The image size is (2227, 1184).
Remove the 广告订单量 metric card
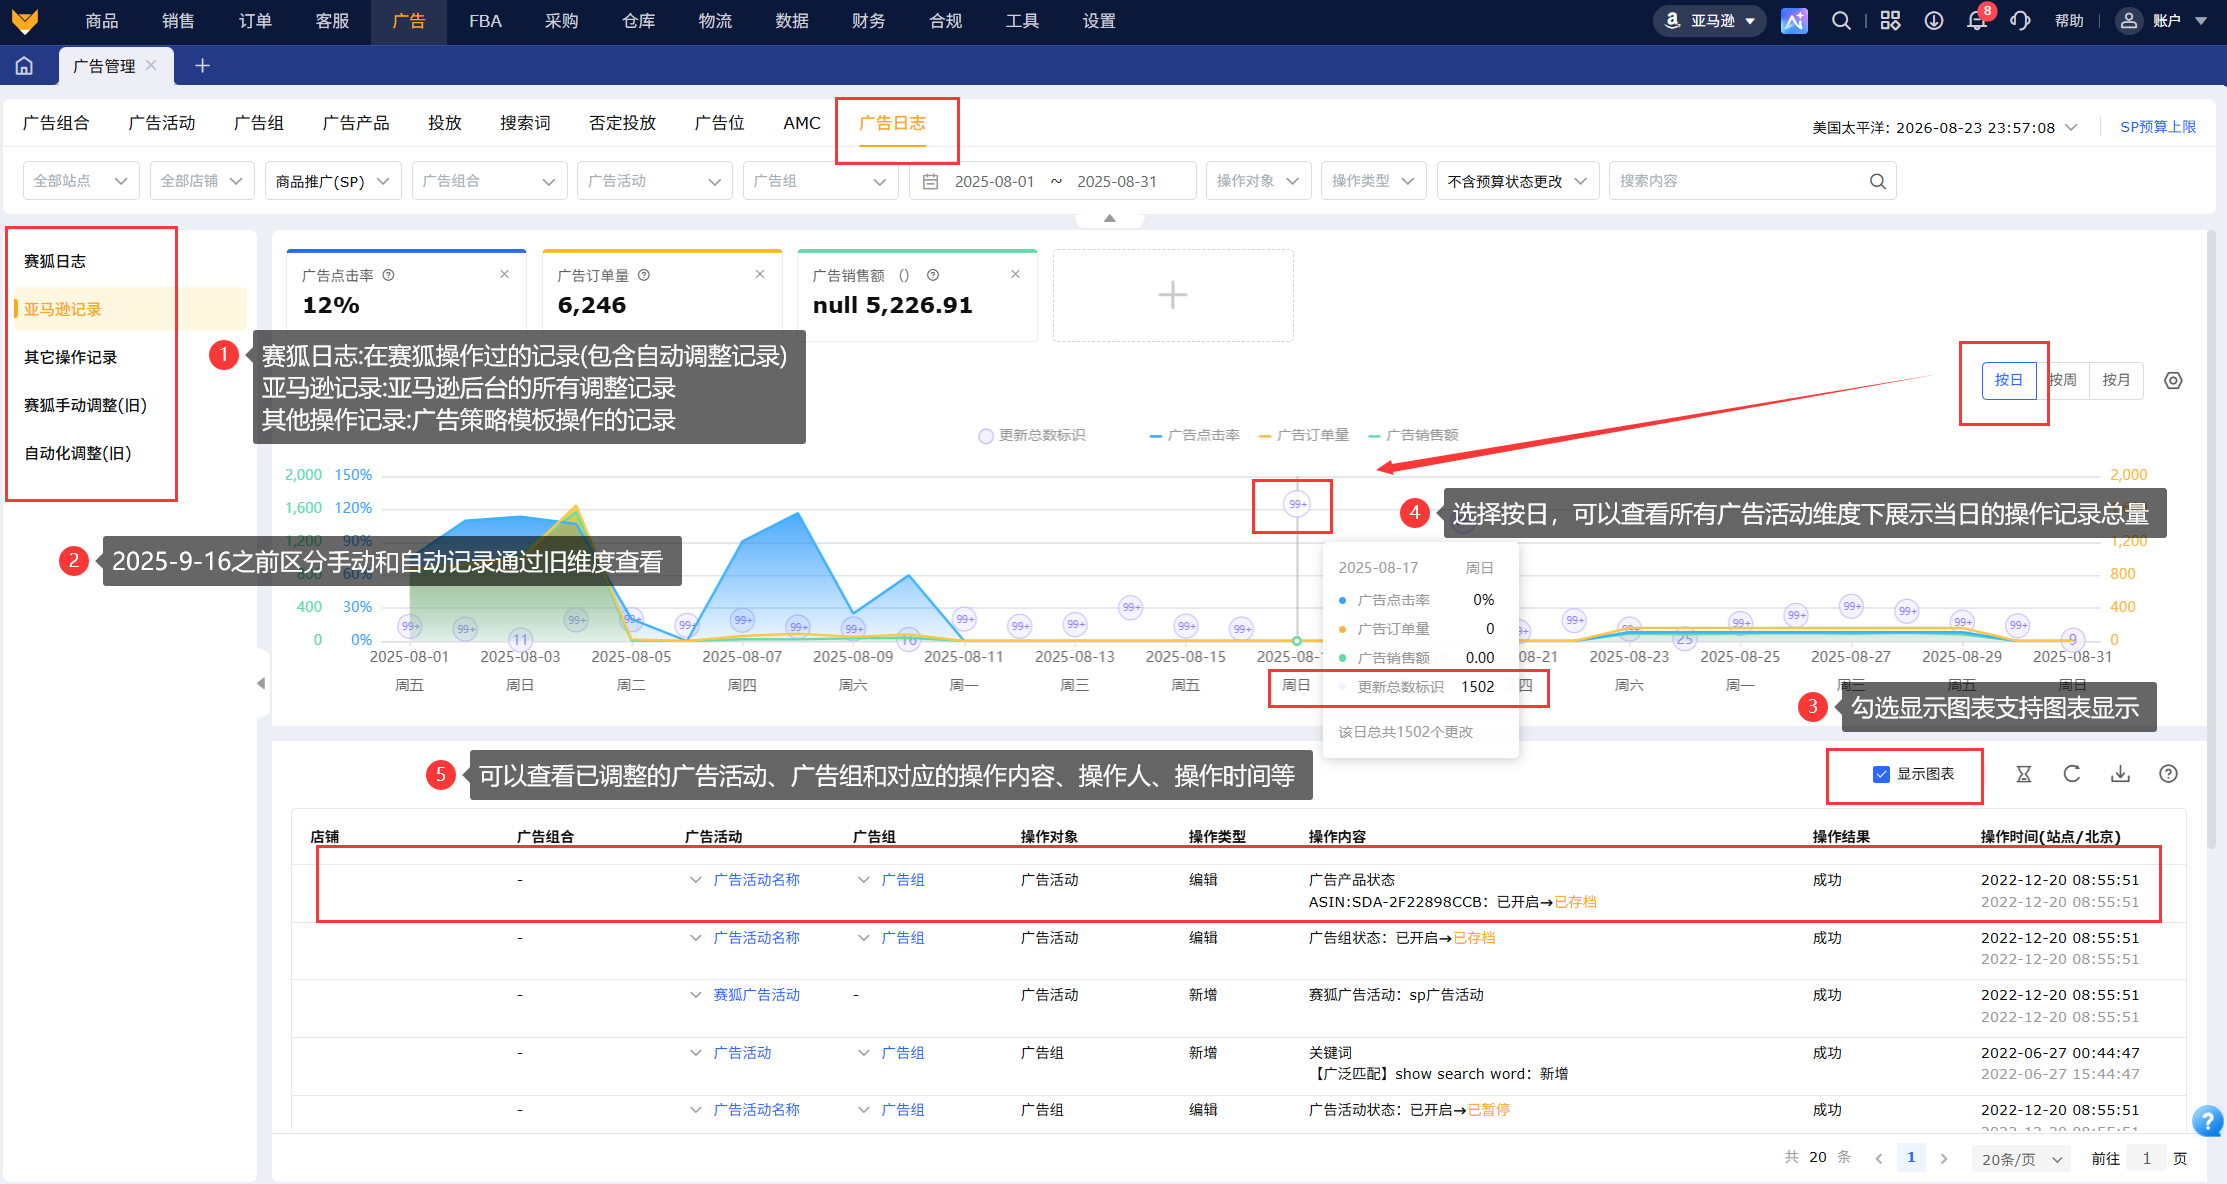760,274
